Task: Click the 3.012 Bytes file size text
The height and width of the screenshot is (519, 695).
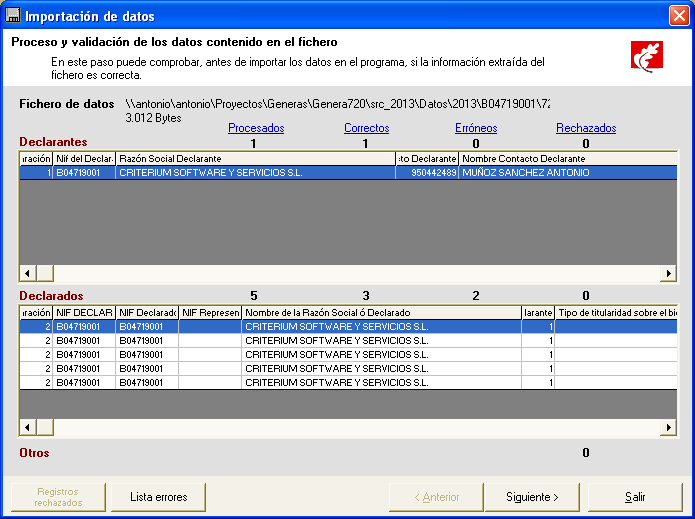Action: [x=153, y=118]
